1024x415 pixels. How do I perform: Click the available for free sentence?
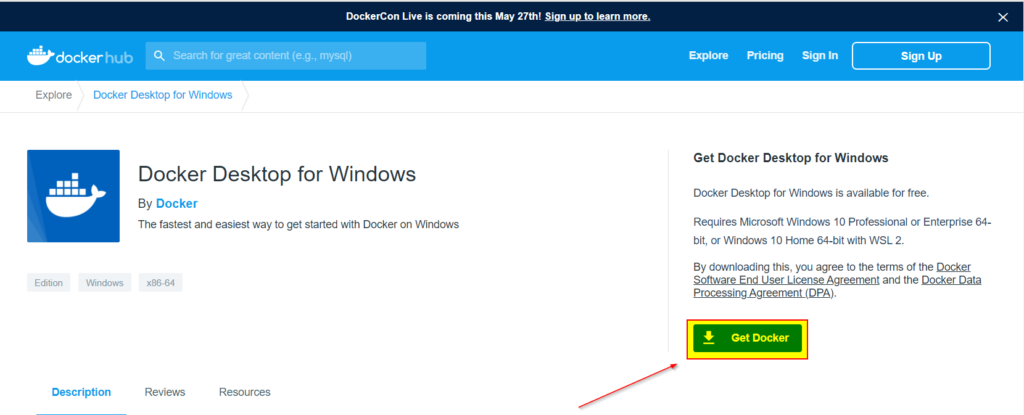point(811,193)
